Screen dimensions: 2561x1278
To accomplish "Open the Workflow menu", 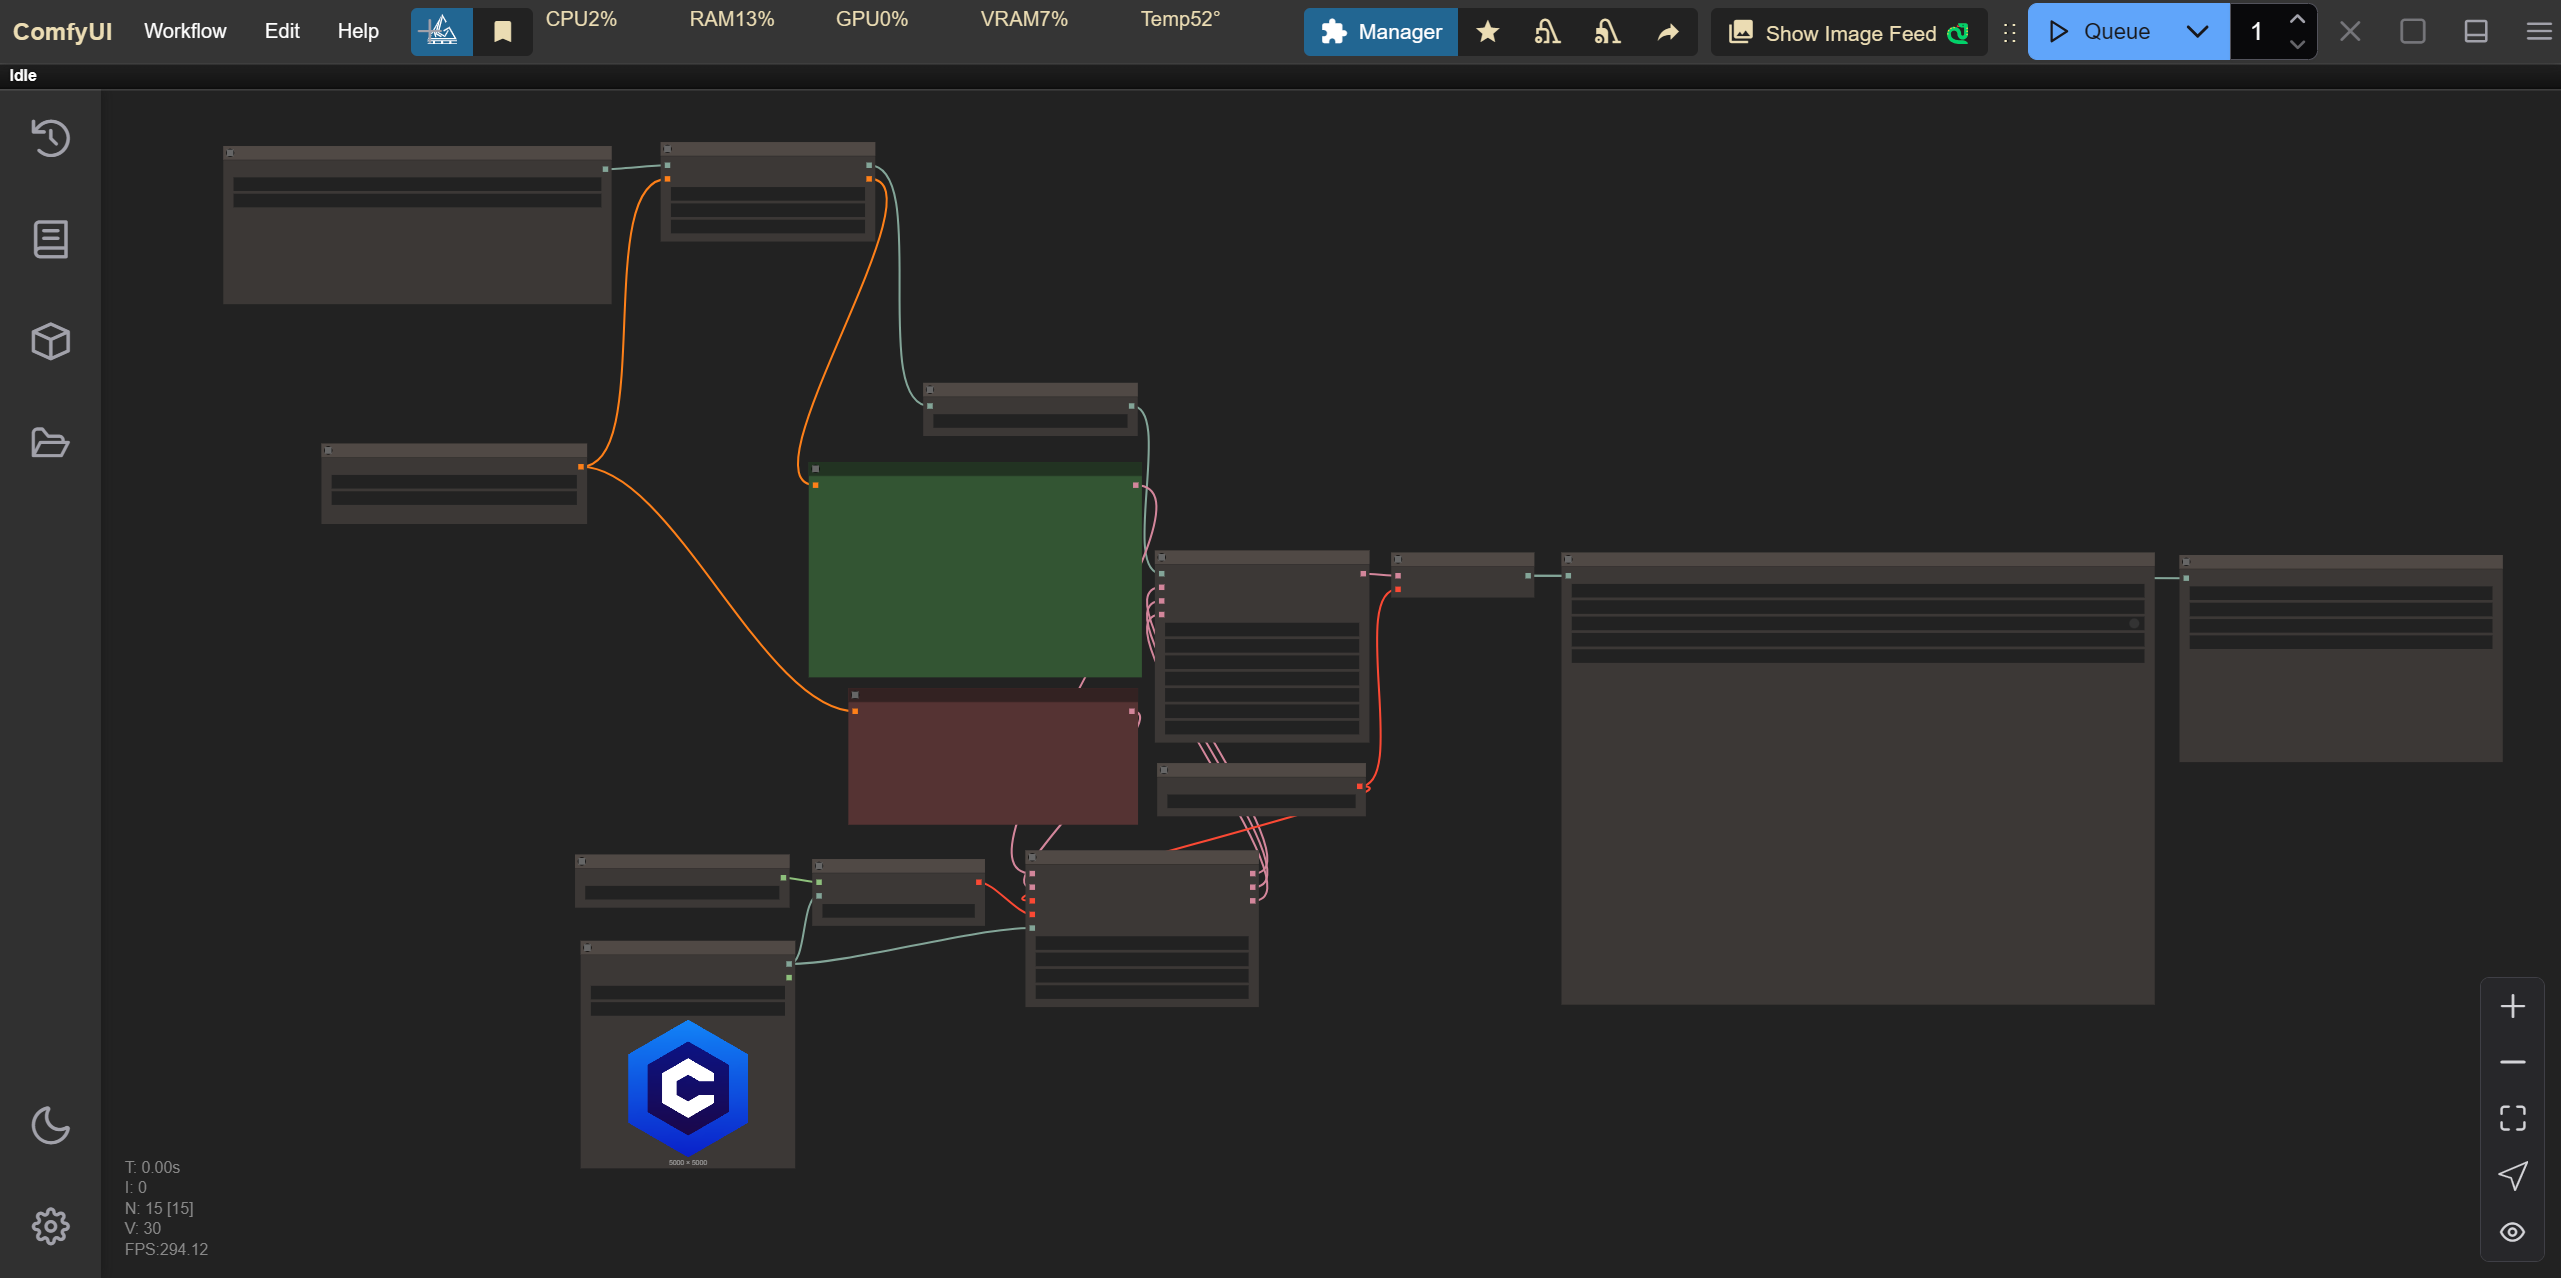I will (x=185, y=31).
